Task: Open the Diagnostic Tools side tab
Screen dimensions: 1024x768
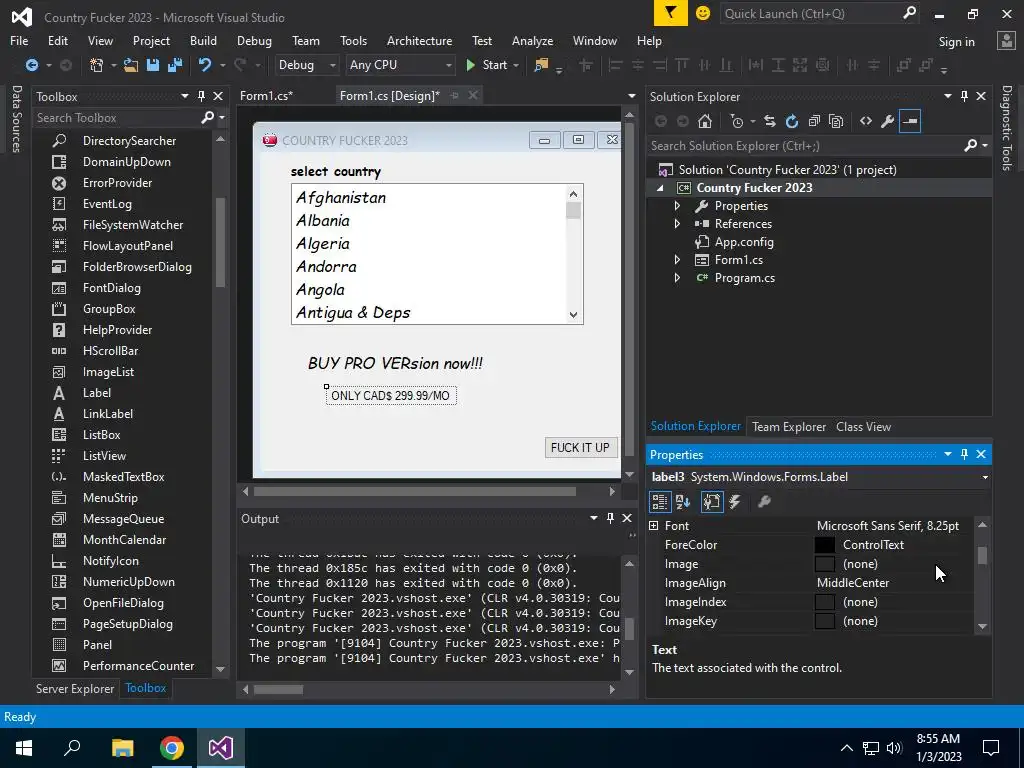Action: click(1007, 128)
